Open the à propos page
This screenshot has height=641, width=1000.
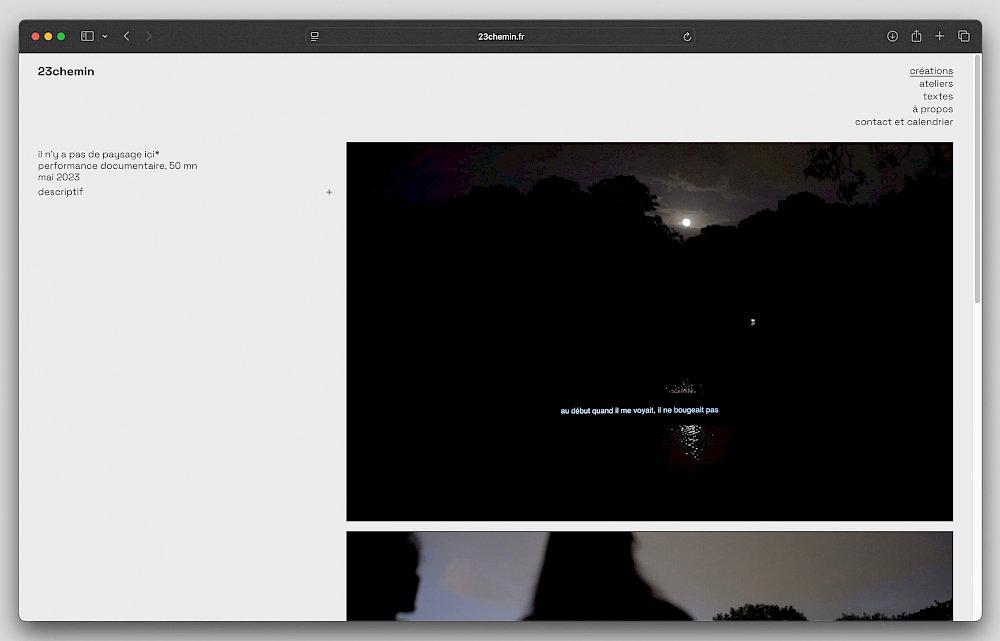tap(932, 109)
